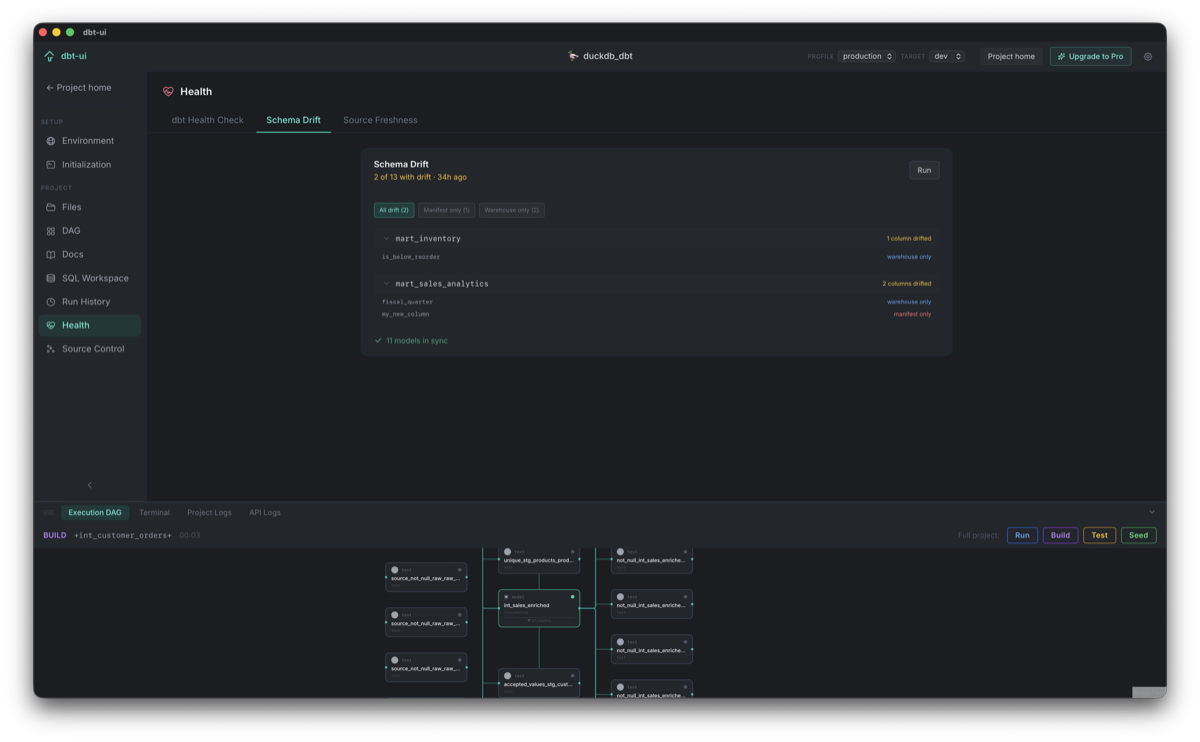Click the Project home button in top bar
Viewport: 1200px width, 742px height.
[x=1011, y=56]
